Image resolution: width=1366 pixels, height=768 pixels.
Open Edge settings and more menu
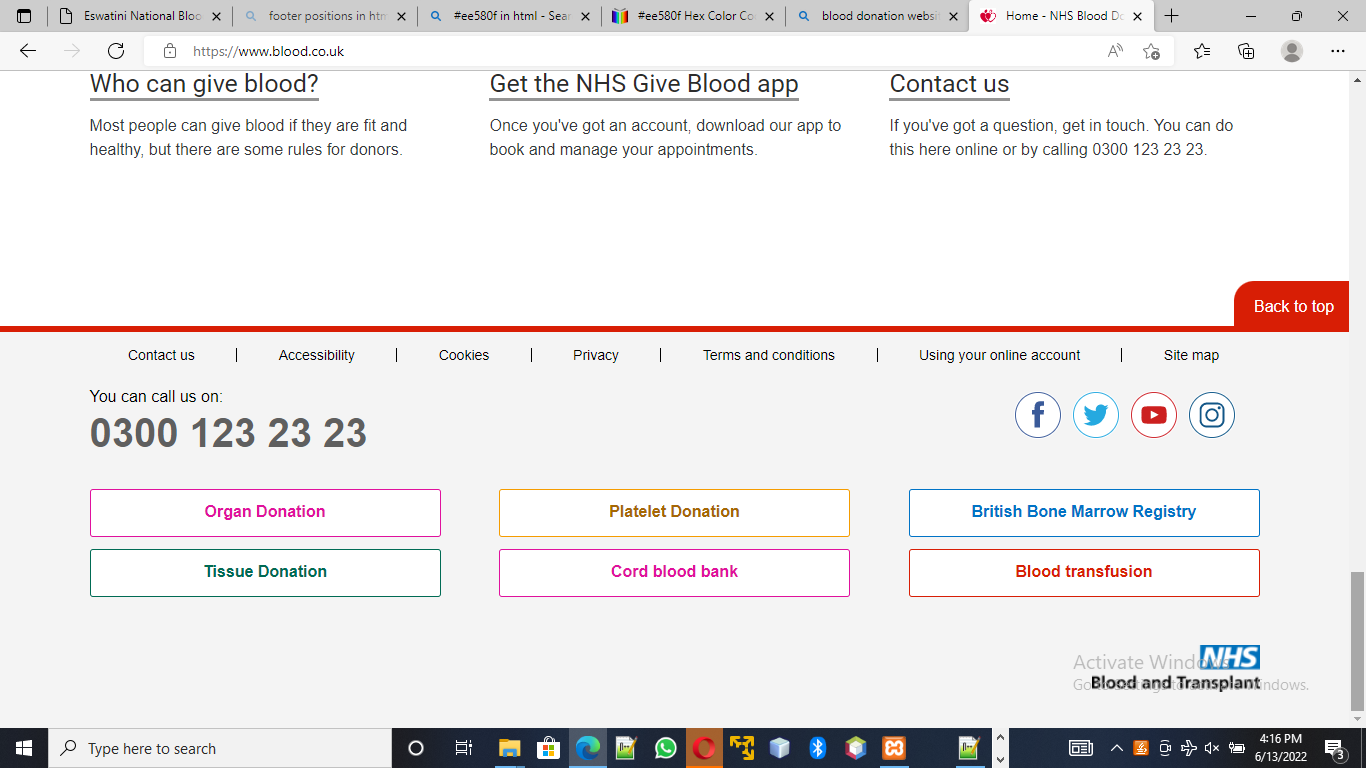pos(1338,51)
